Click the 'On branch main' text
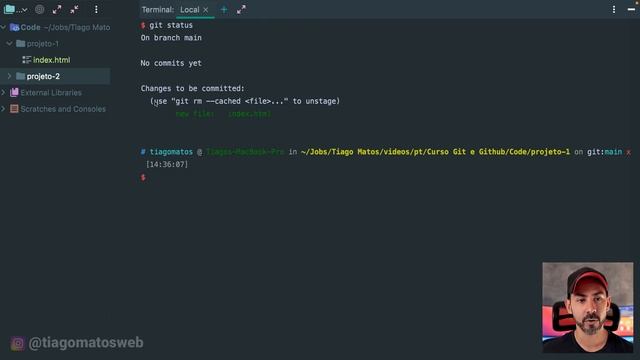Image resolution: width=640 pixels, height=360 pixels. coord(171,38)
